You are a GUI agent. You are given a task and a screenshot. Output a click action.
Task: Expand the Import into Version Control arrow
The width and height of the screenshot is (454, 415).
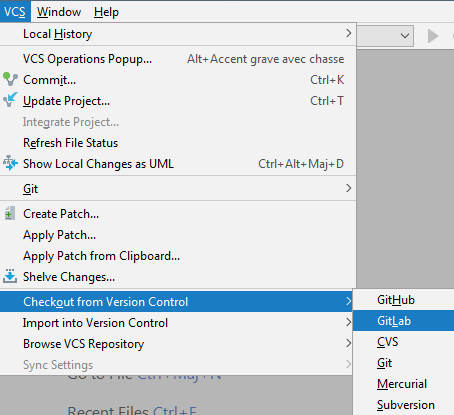click(x=348, y=322)
